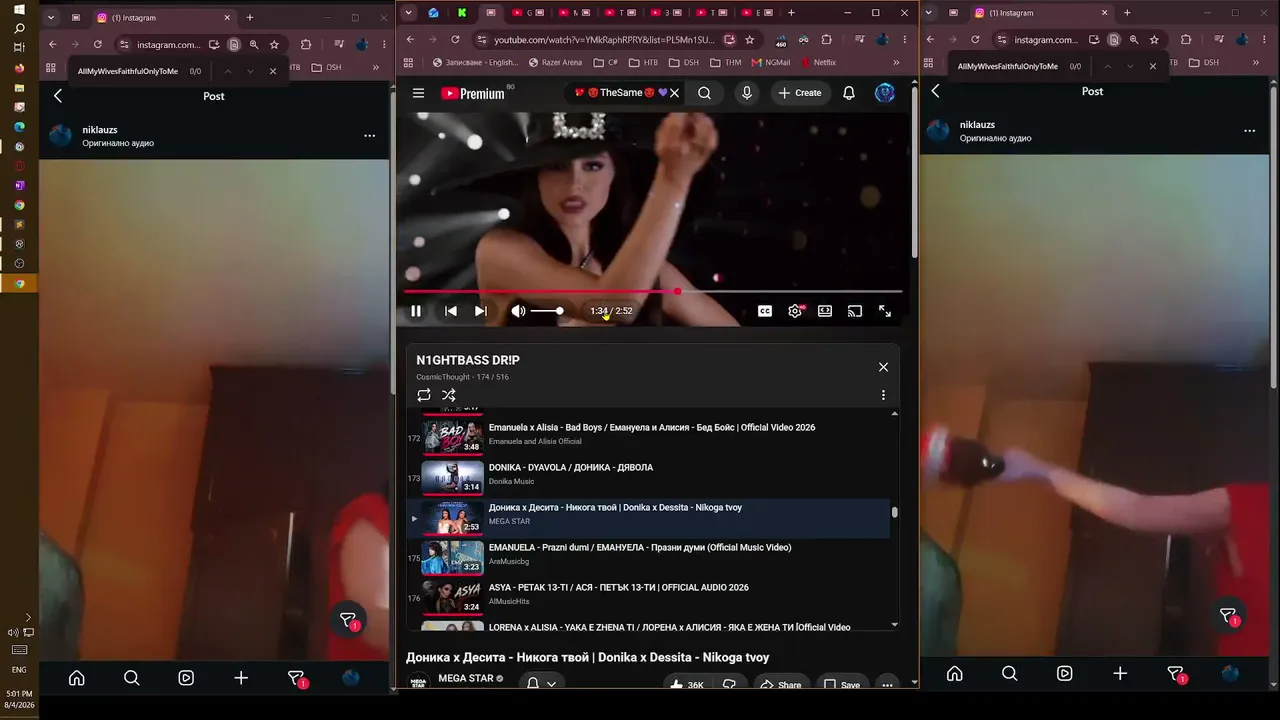Open Instagram home in the left window
This screenshot has width=1280, height=720.
(x=77, y=678)
